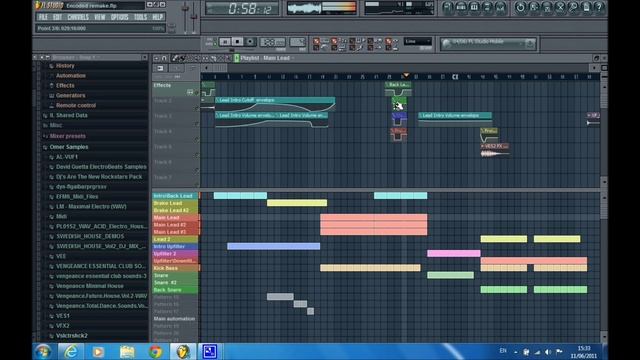The width and height of the screenshot is (640, 360).
Task: Expand the Misc folder
Action: pos(56,125)
